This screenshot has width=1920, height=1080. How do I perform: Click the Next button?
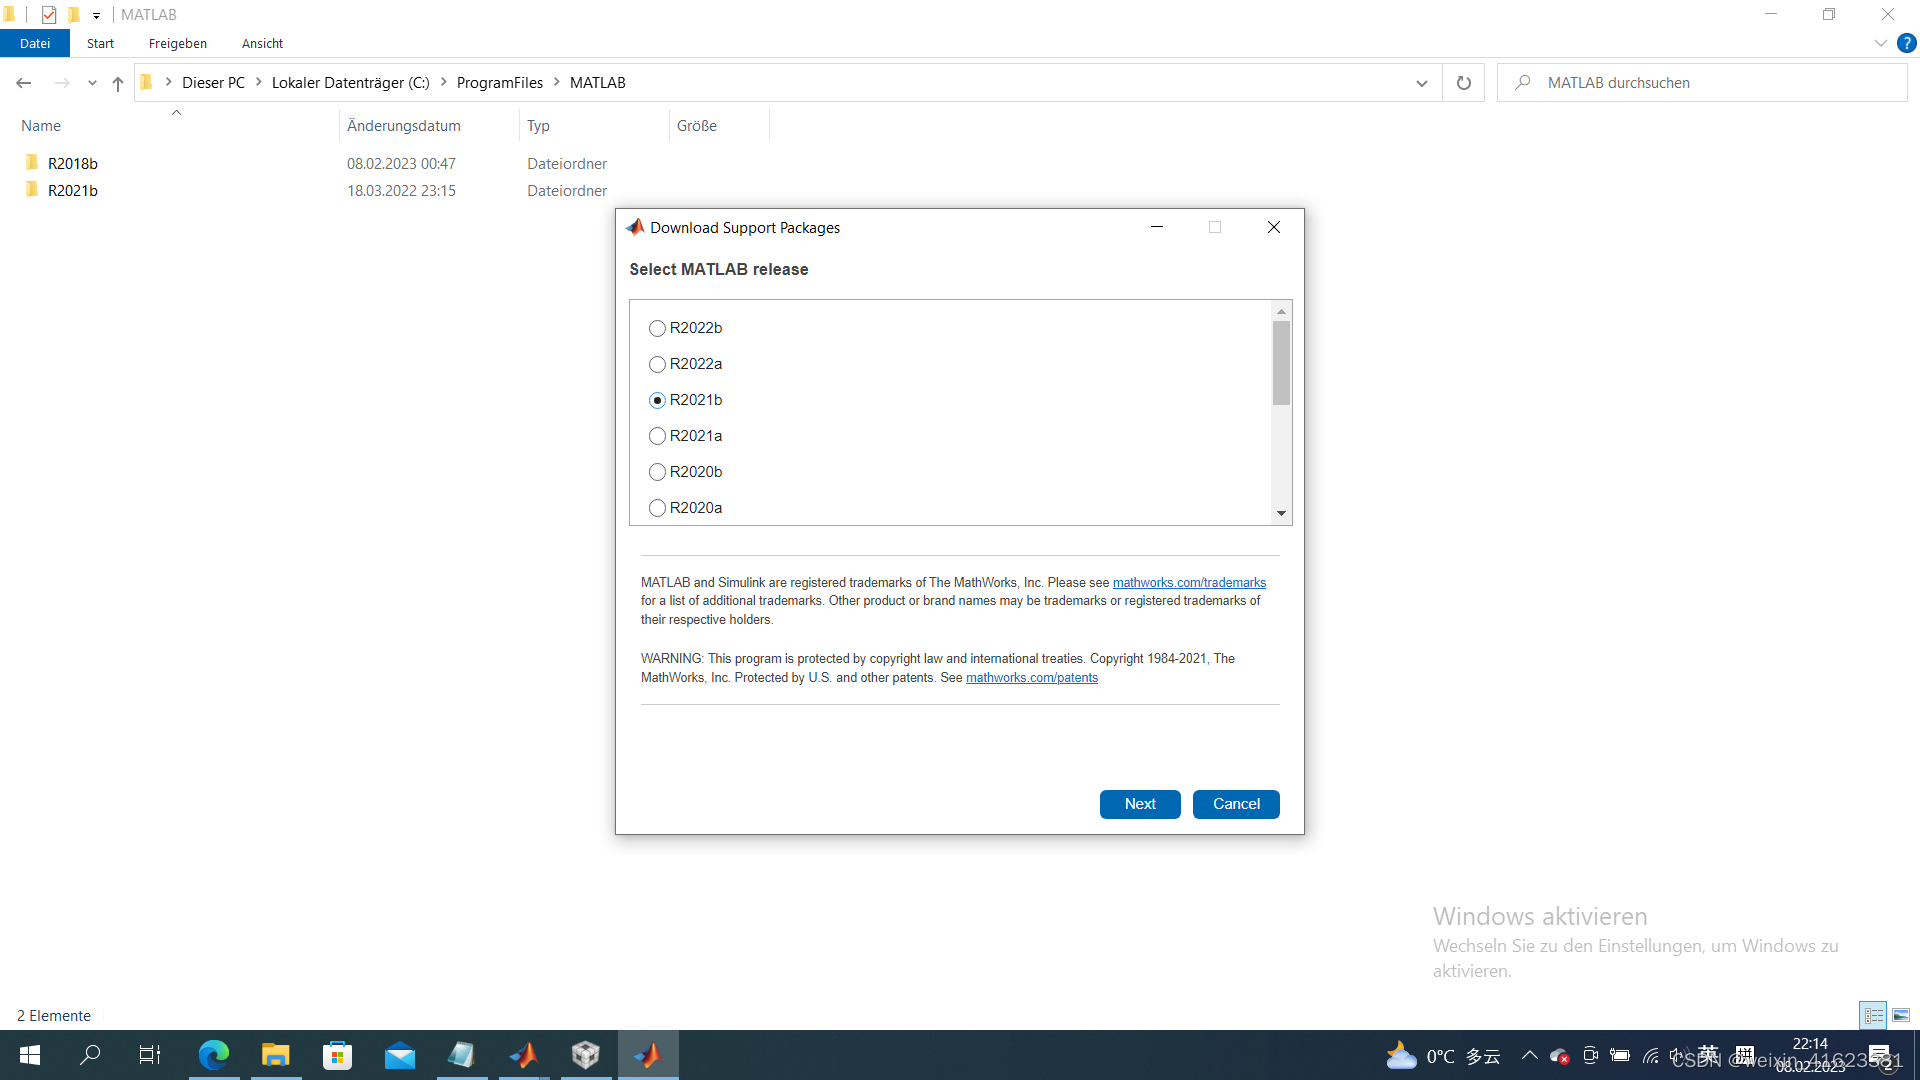pyautogui.click(x=1139, y=804)
